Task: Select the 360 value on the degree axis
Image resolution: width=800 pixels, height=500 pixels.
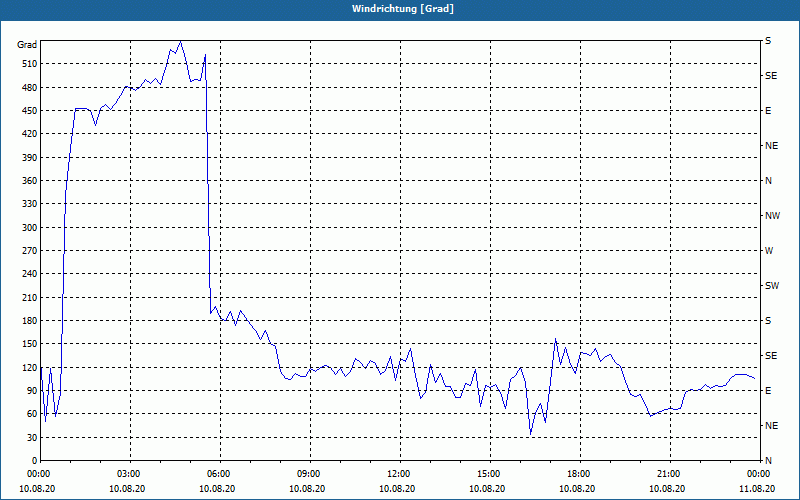Action: (30, 181)
